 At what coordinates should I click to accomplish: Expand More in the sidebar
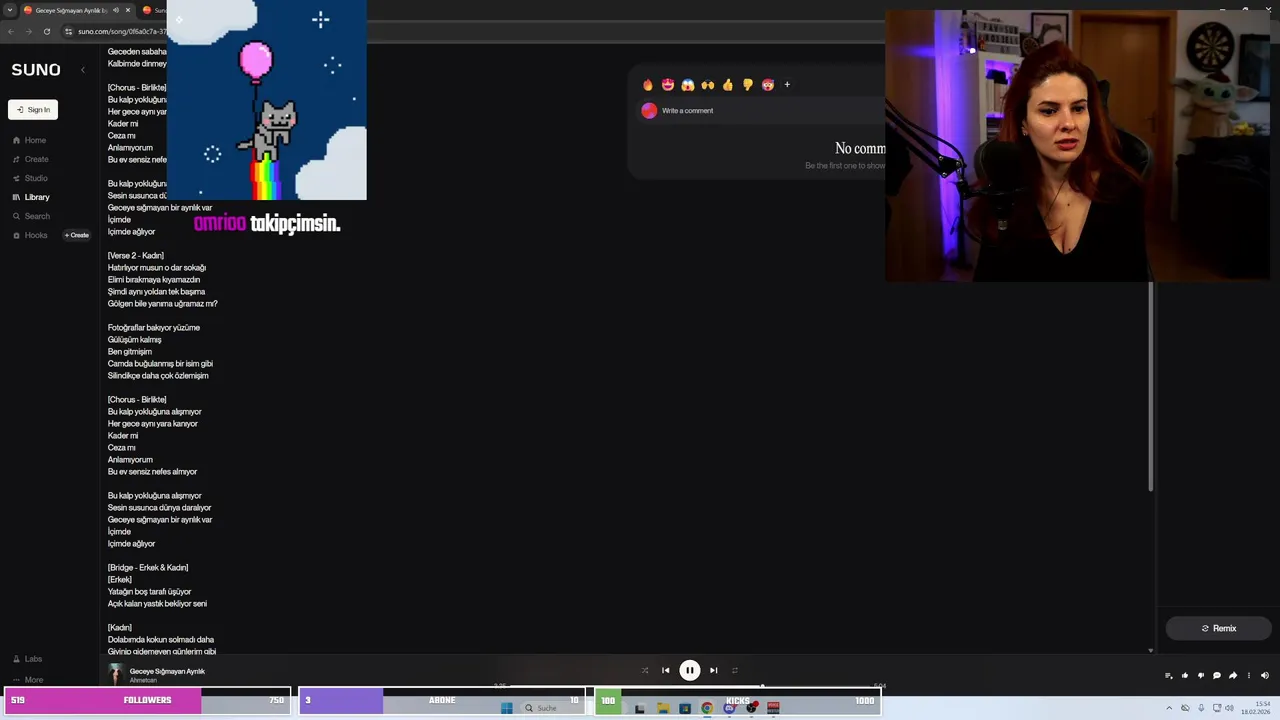(28, 679)
